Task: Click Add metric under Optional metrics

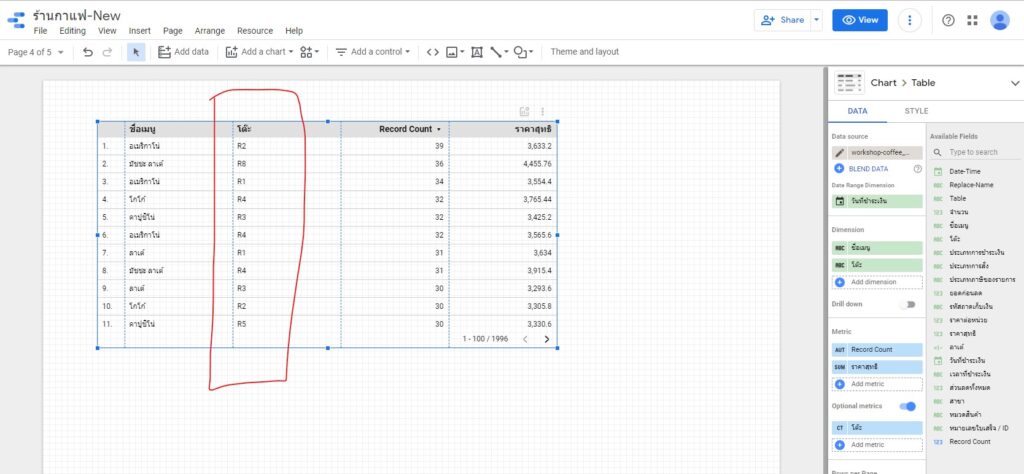Action: pos(877,445)
